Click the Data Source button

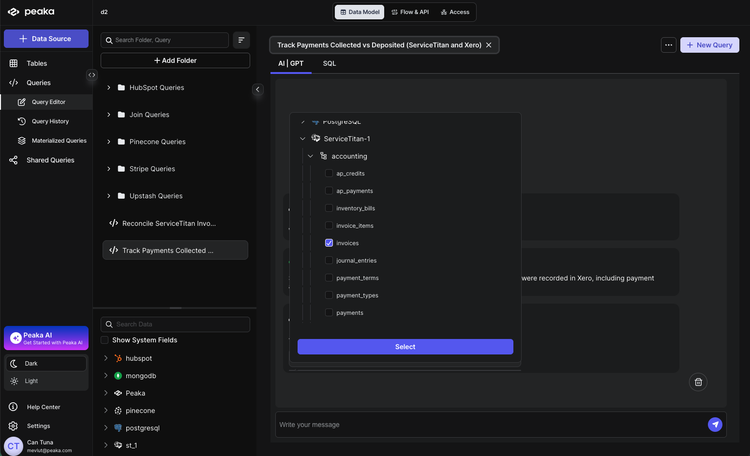(x=46, y=39)
